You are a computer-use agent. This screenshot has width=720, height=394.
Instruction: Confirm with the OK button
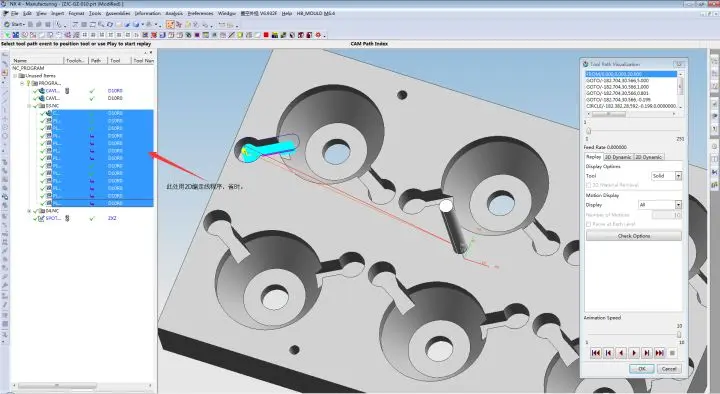(x=641, y=368)
